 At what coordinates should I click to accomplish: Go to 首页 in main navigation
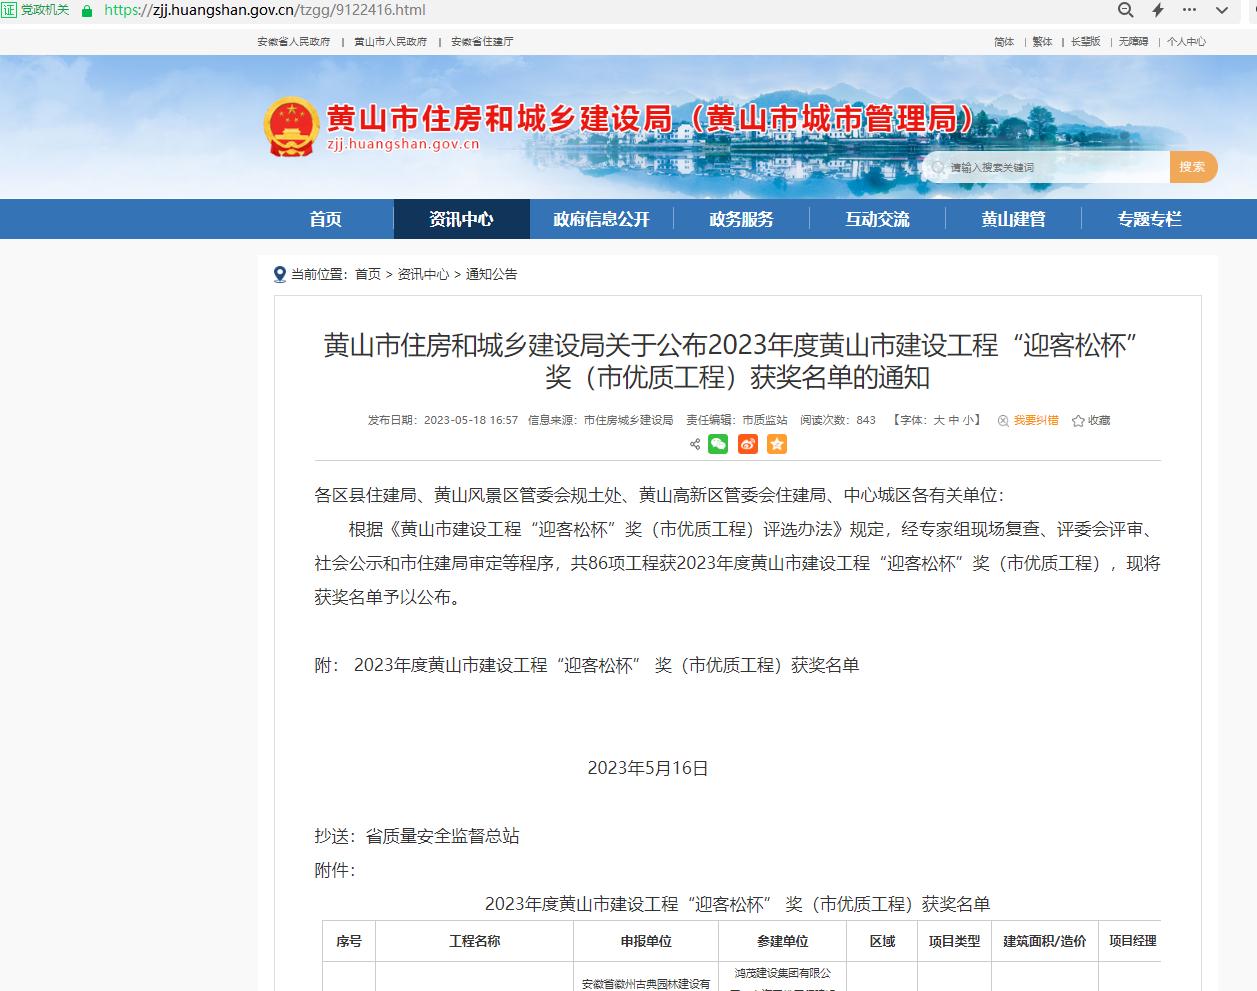point(325,219)
